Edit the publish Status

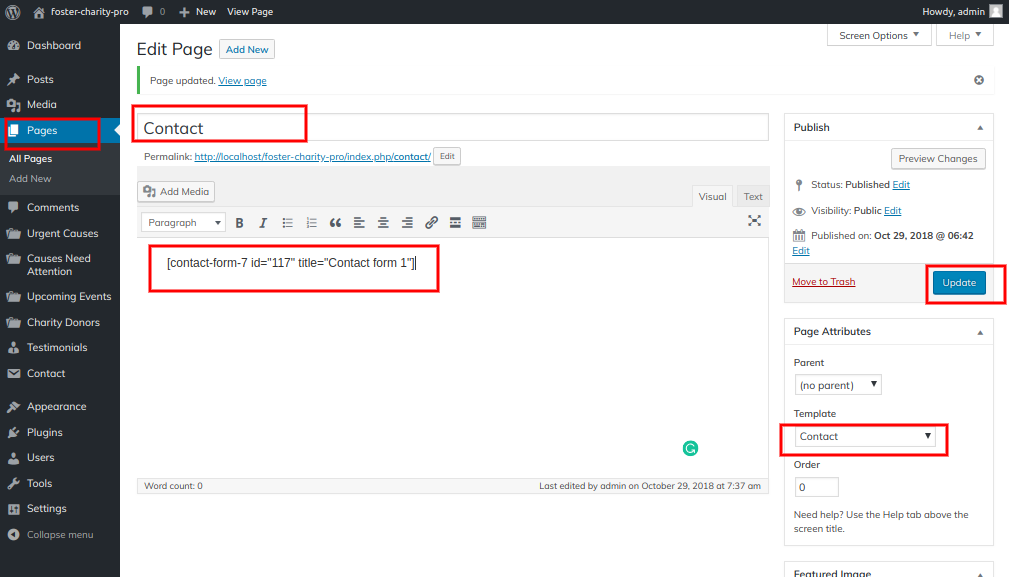pos(901,185)
